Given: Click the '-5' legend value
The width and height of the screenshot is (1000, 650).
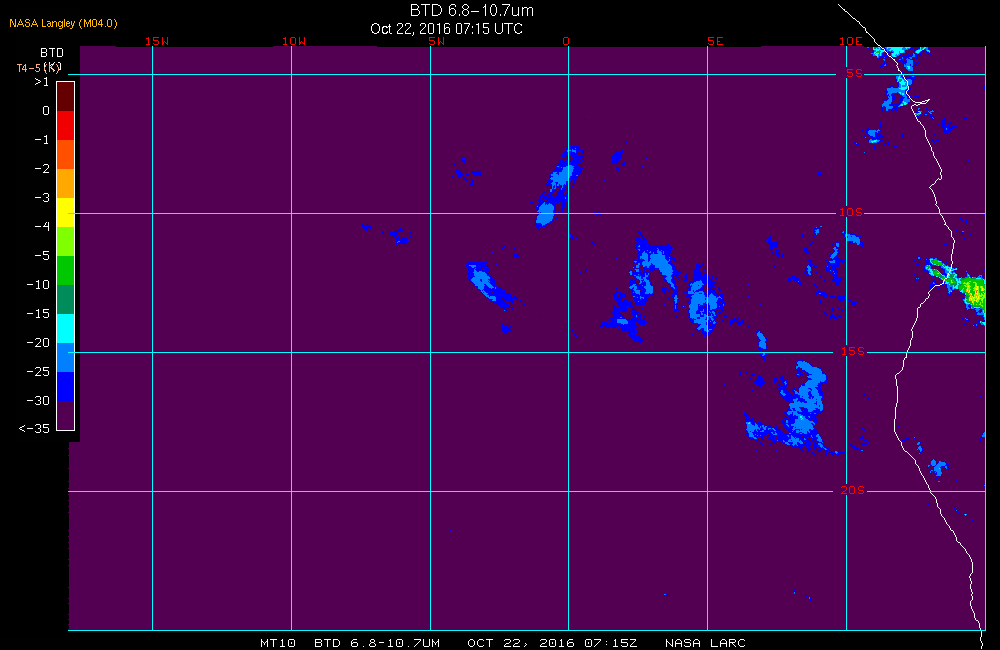Looking at the screenshot, I should (42, 256).
